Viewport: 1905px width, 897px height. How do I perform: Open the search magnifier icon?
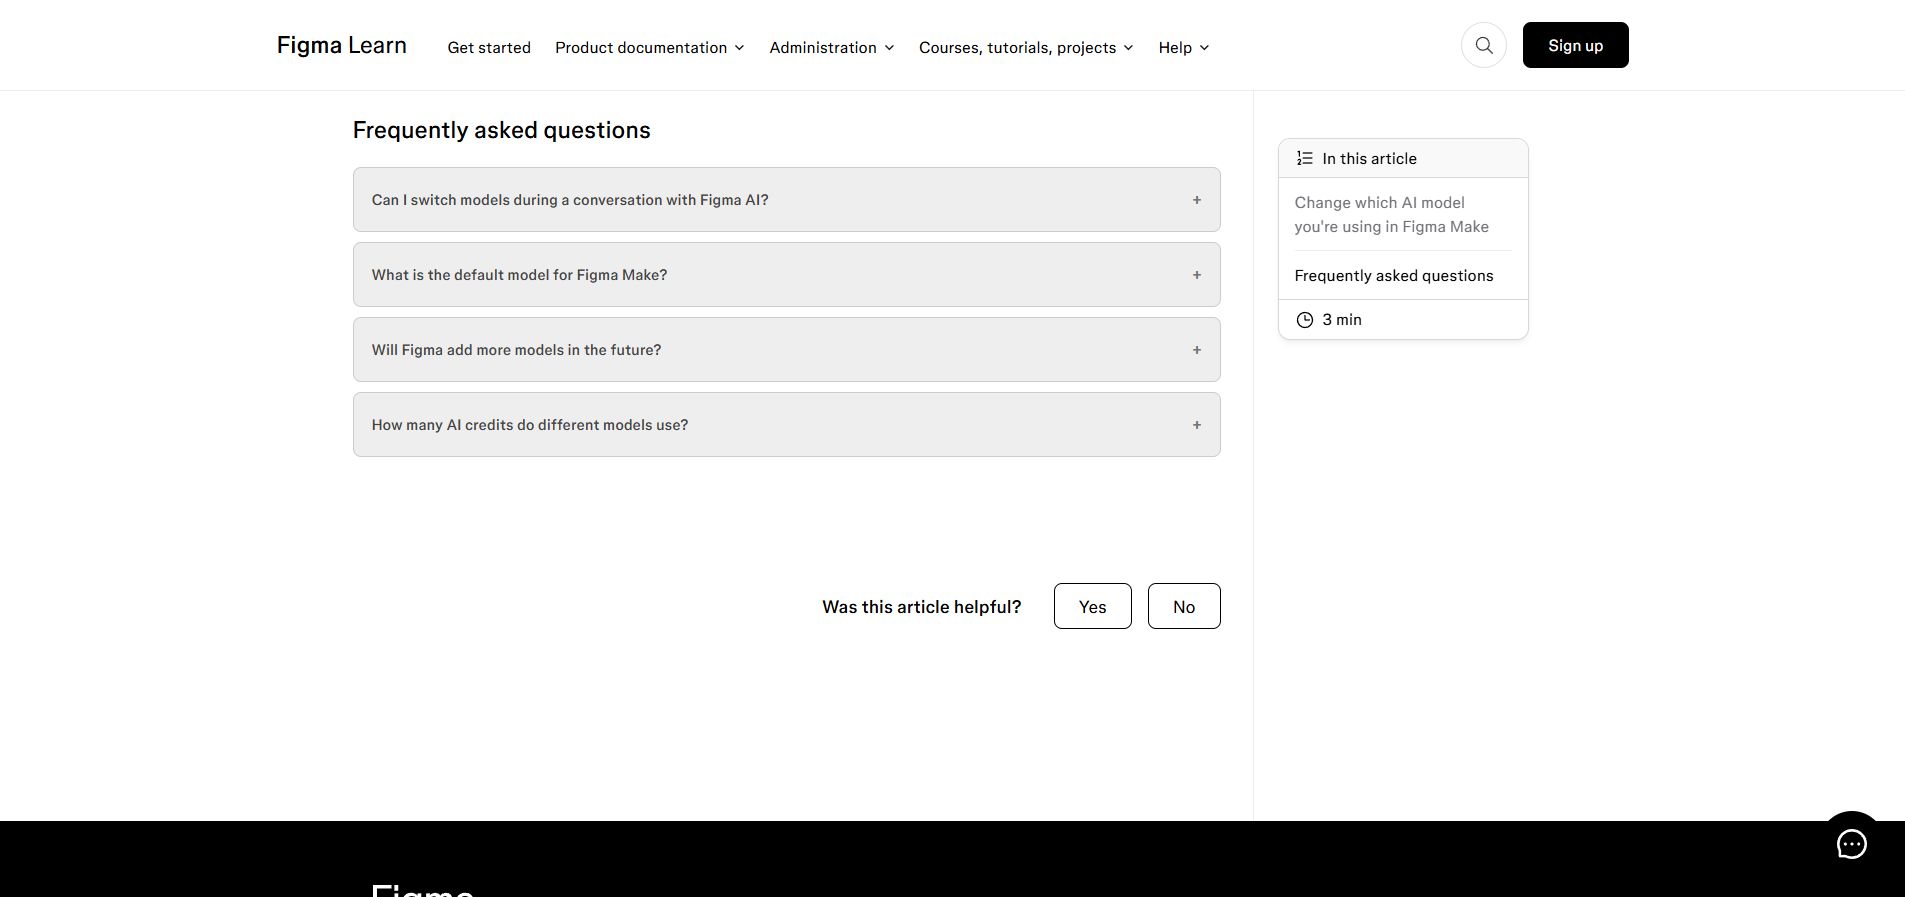pyautogui.click(x=1484, y=45)
